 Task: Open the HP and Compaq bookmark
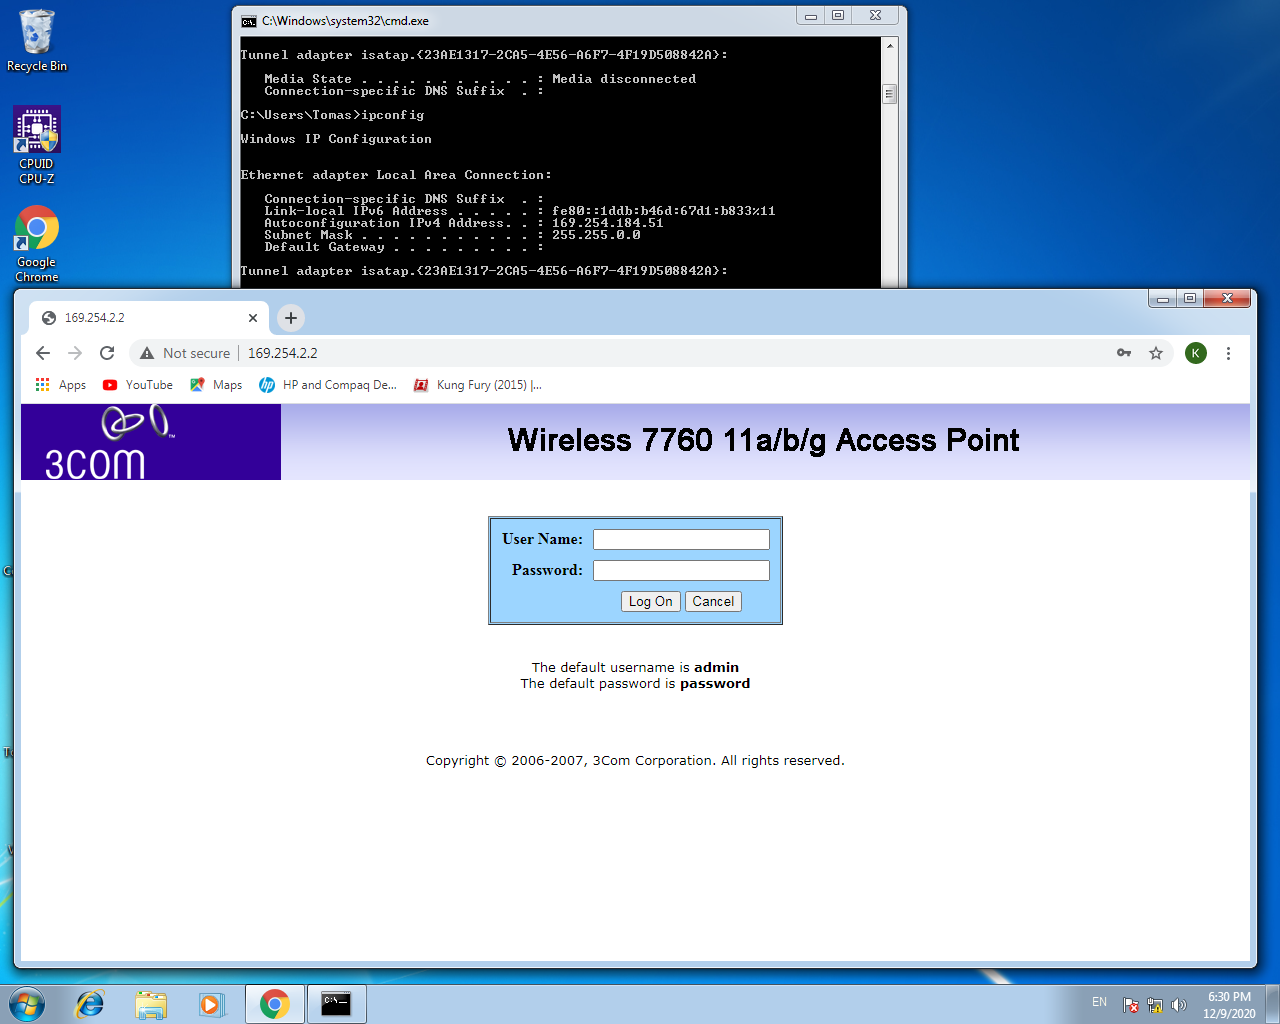point(328,385)
